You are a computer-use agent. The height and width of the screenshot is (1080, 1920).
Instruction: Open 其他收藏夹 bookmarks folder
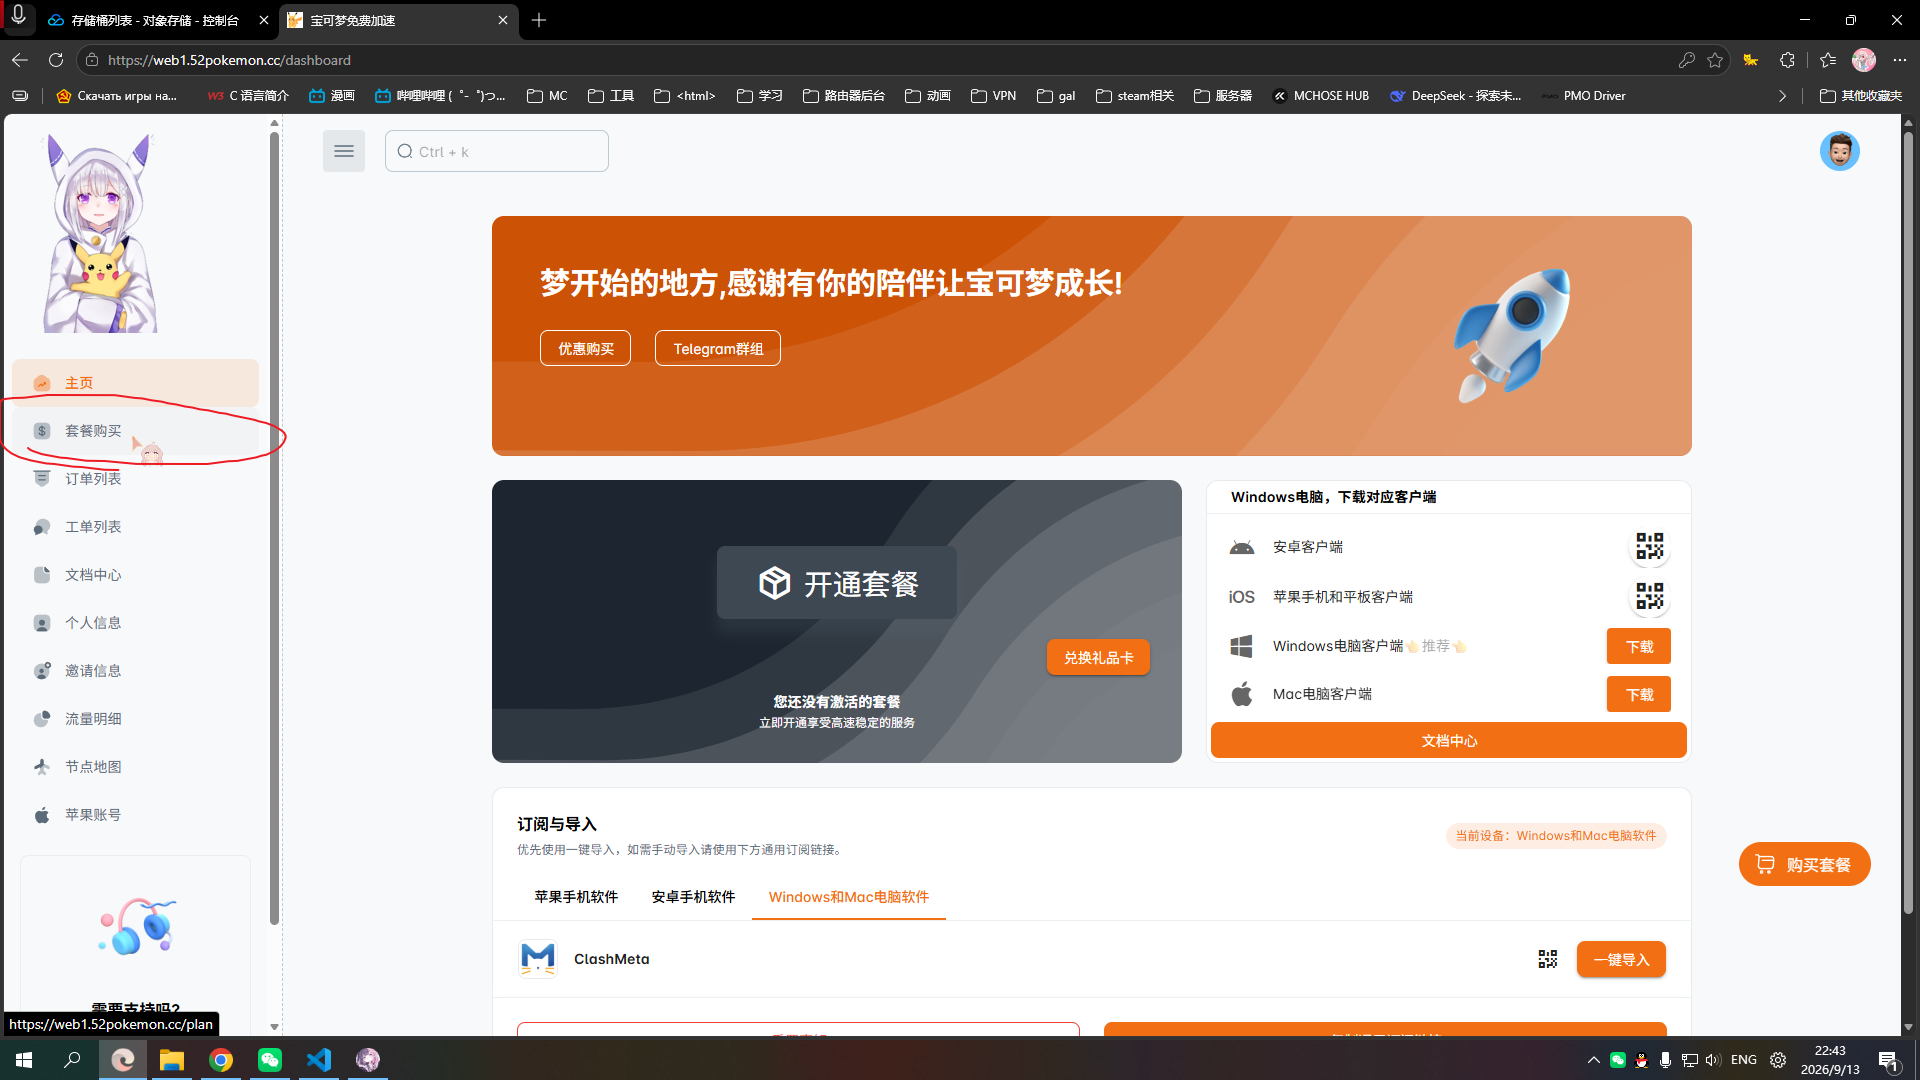(x=1861, y=96)
